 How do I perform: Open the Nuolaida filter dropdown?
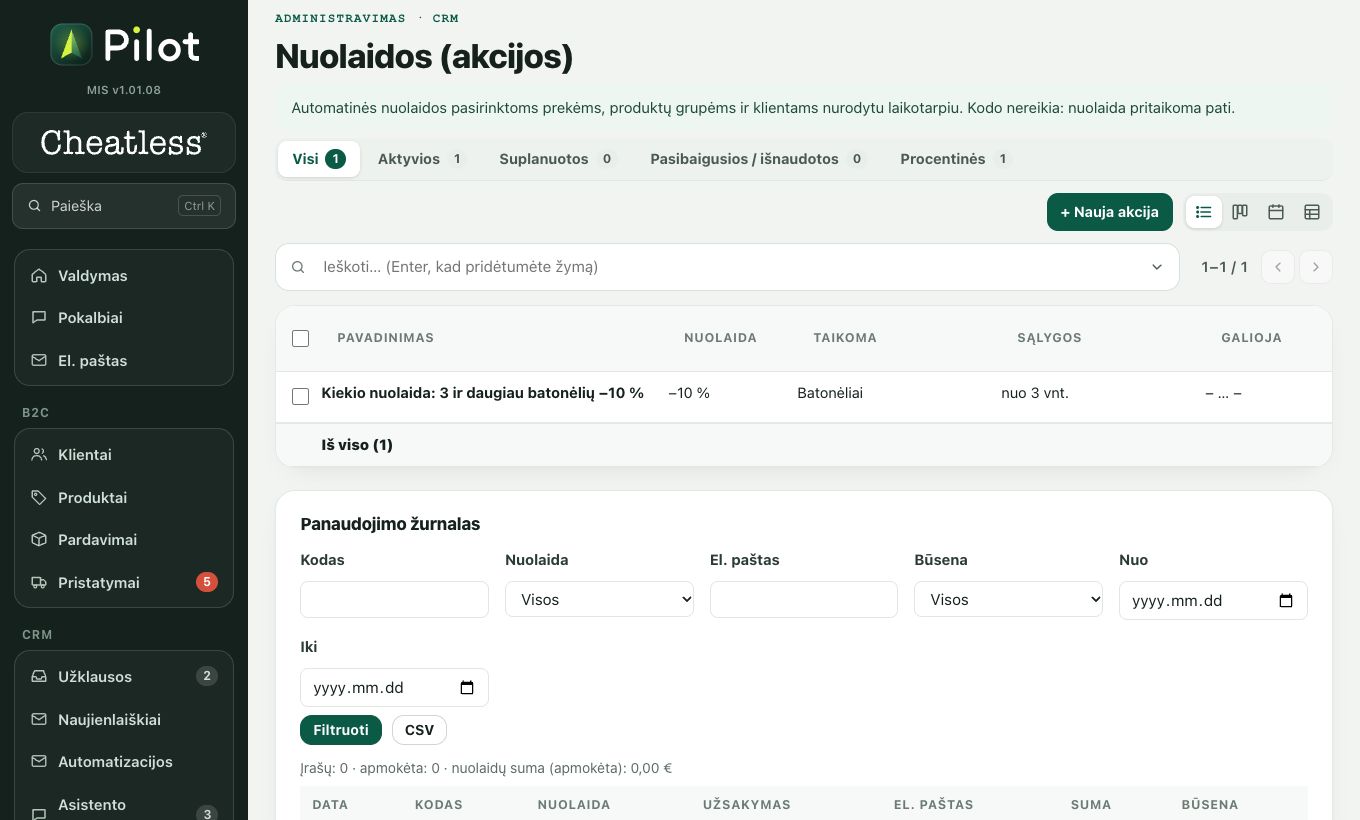600,599
